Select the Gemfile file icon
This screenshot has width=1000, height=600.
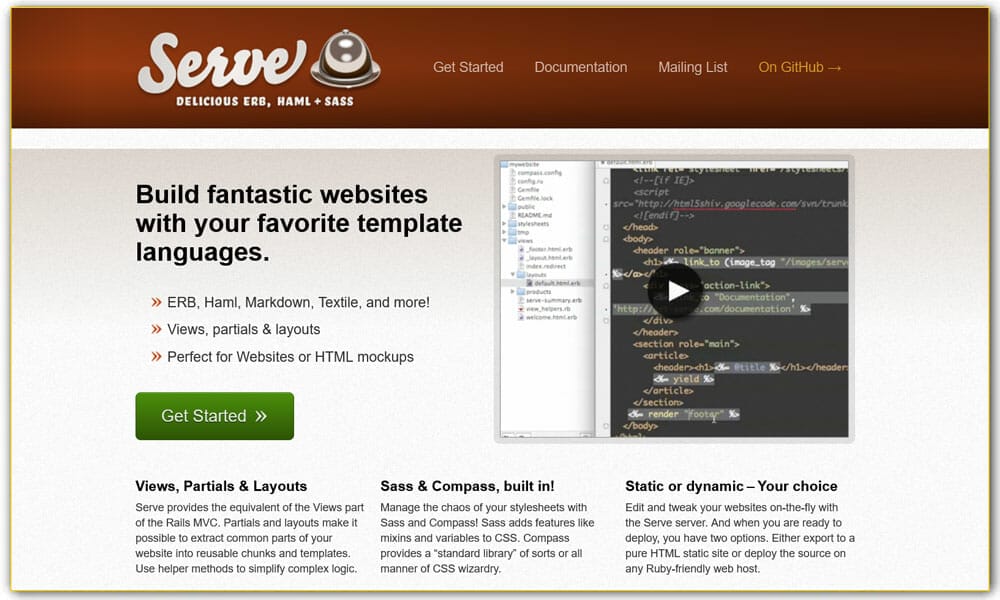click(512, 191)
